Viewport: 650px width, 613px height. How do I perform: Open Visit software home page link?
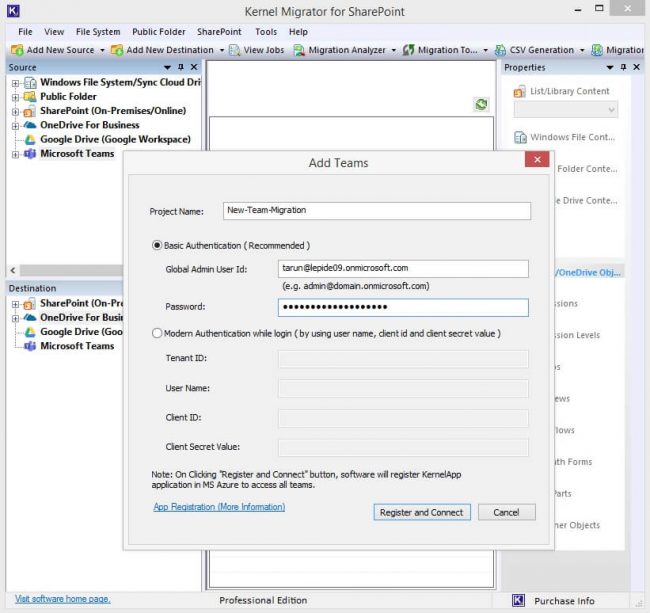pyautogui.click(x=63, y=599)
